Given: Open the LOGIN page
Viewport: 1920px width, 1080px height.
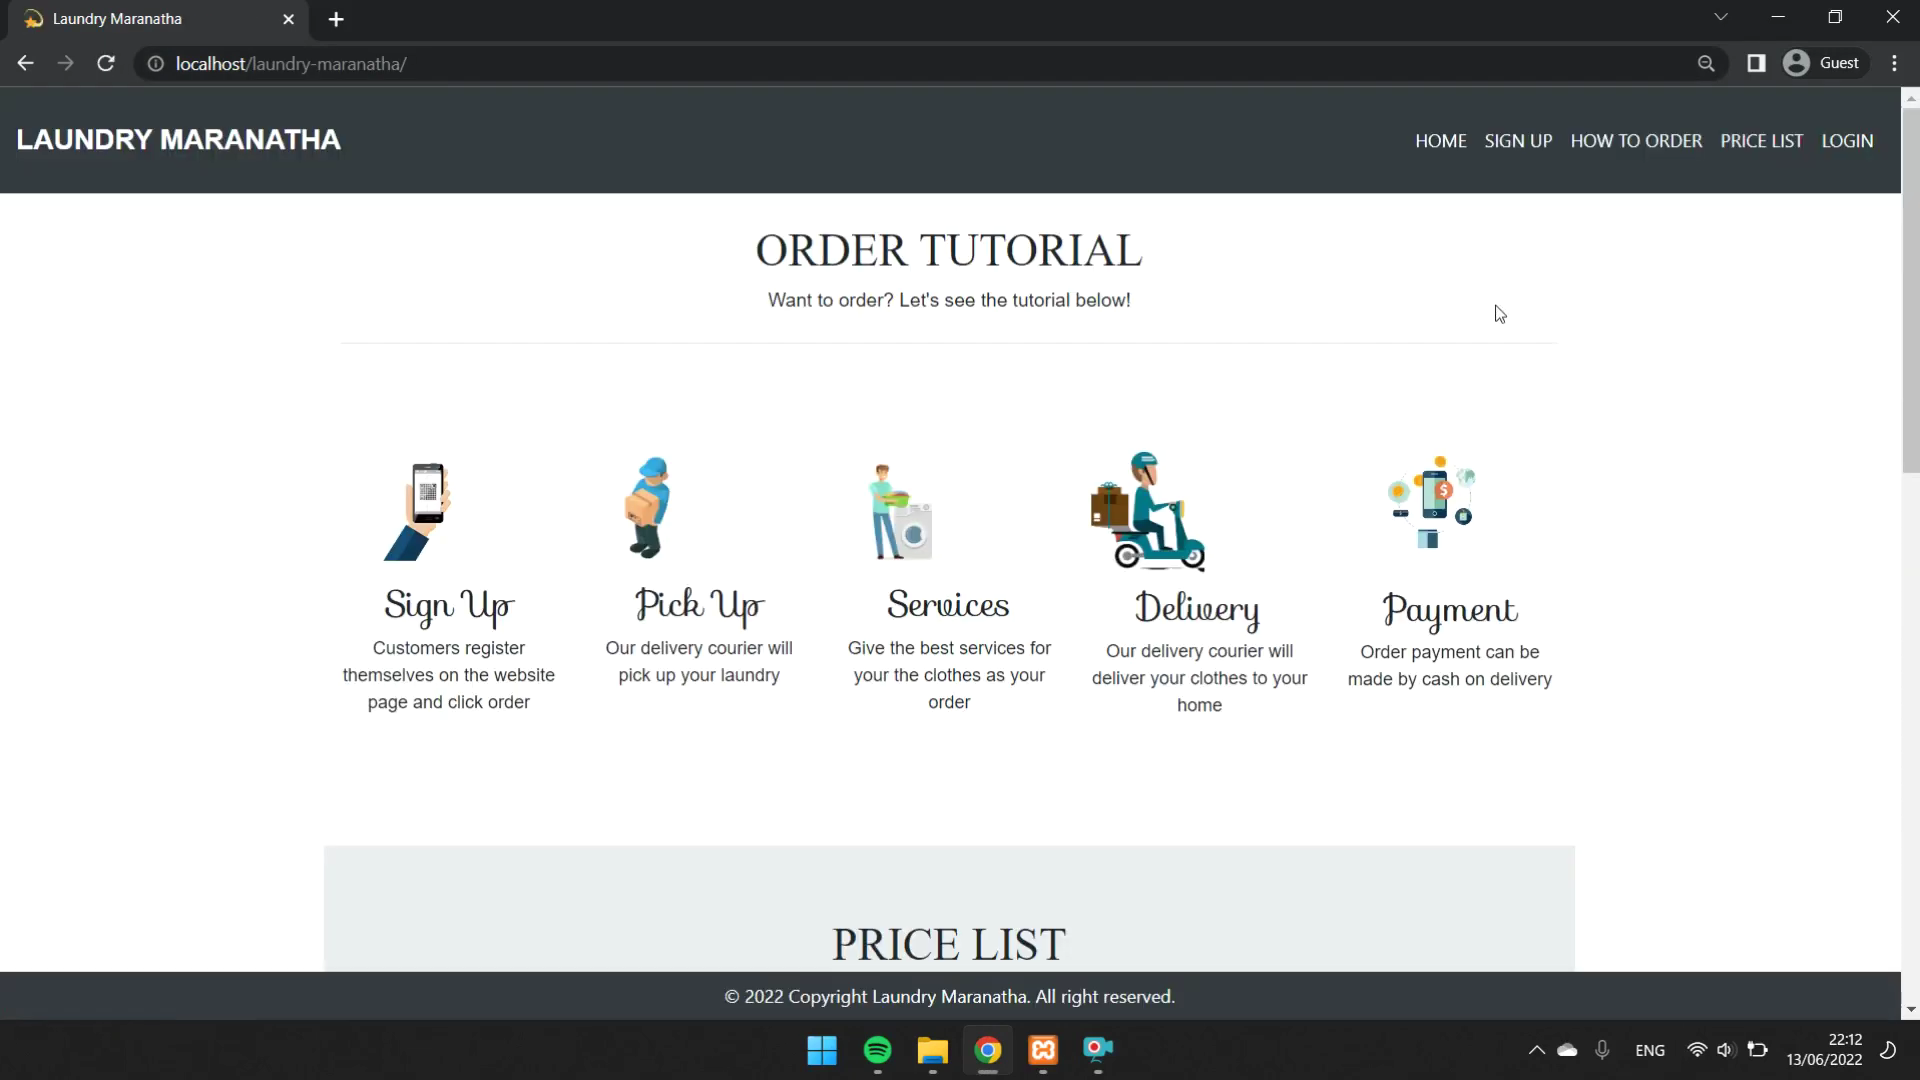Looking at the screenshot, I should point(1846,140).
